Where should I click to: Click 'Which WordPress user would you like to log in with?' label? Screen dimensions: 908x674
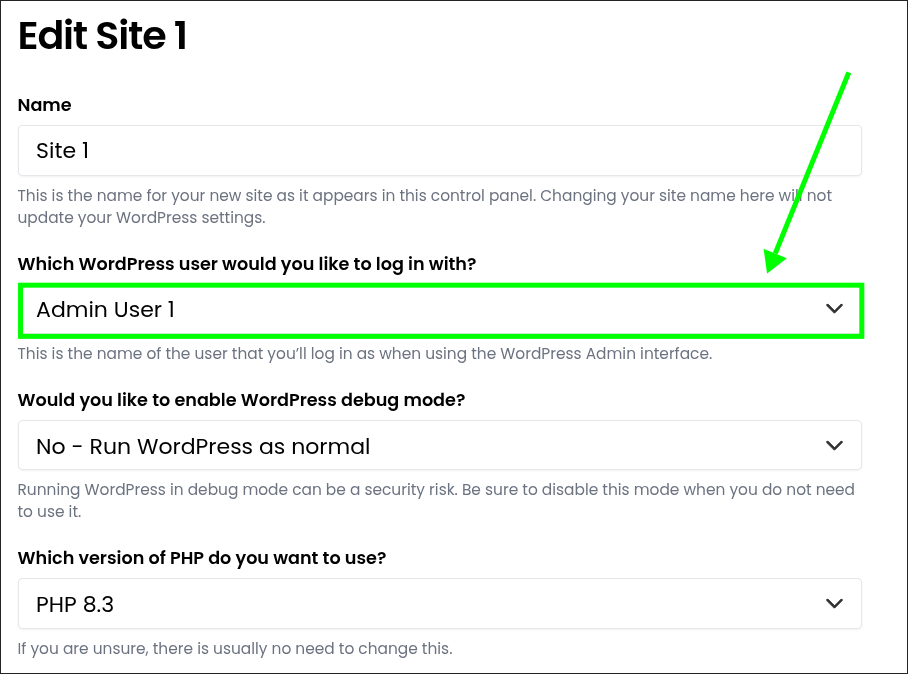[x=247, y=264]
